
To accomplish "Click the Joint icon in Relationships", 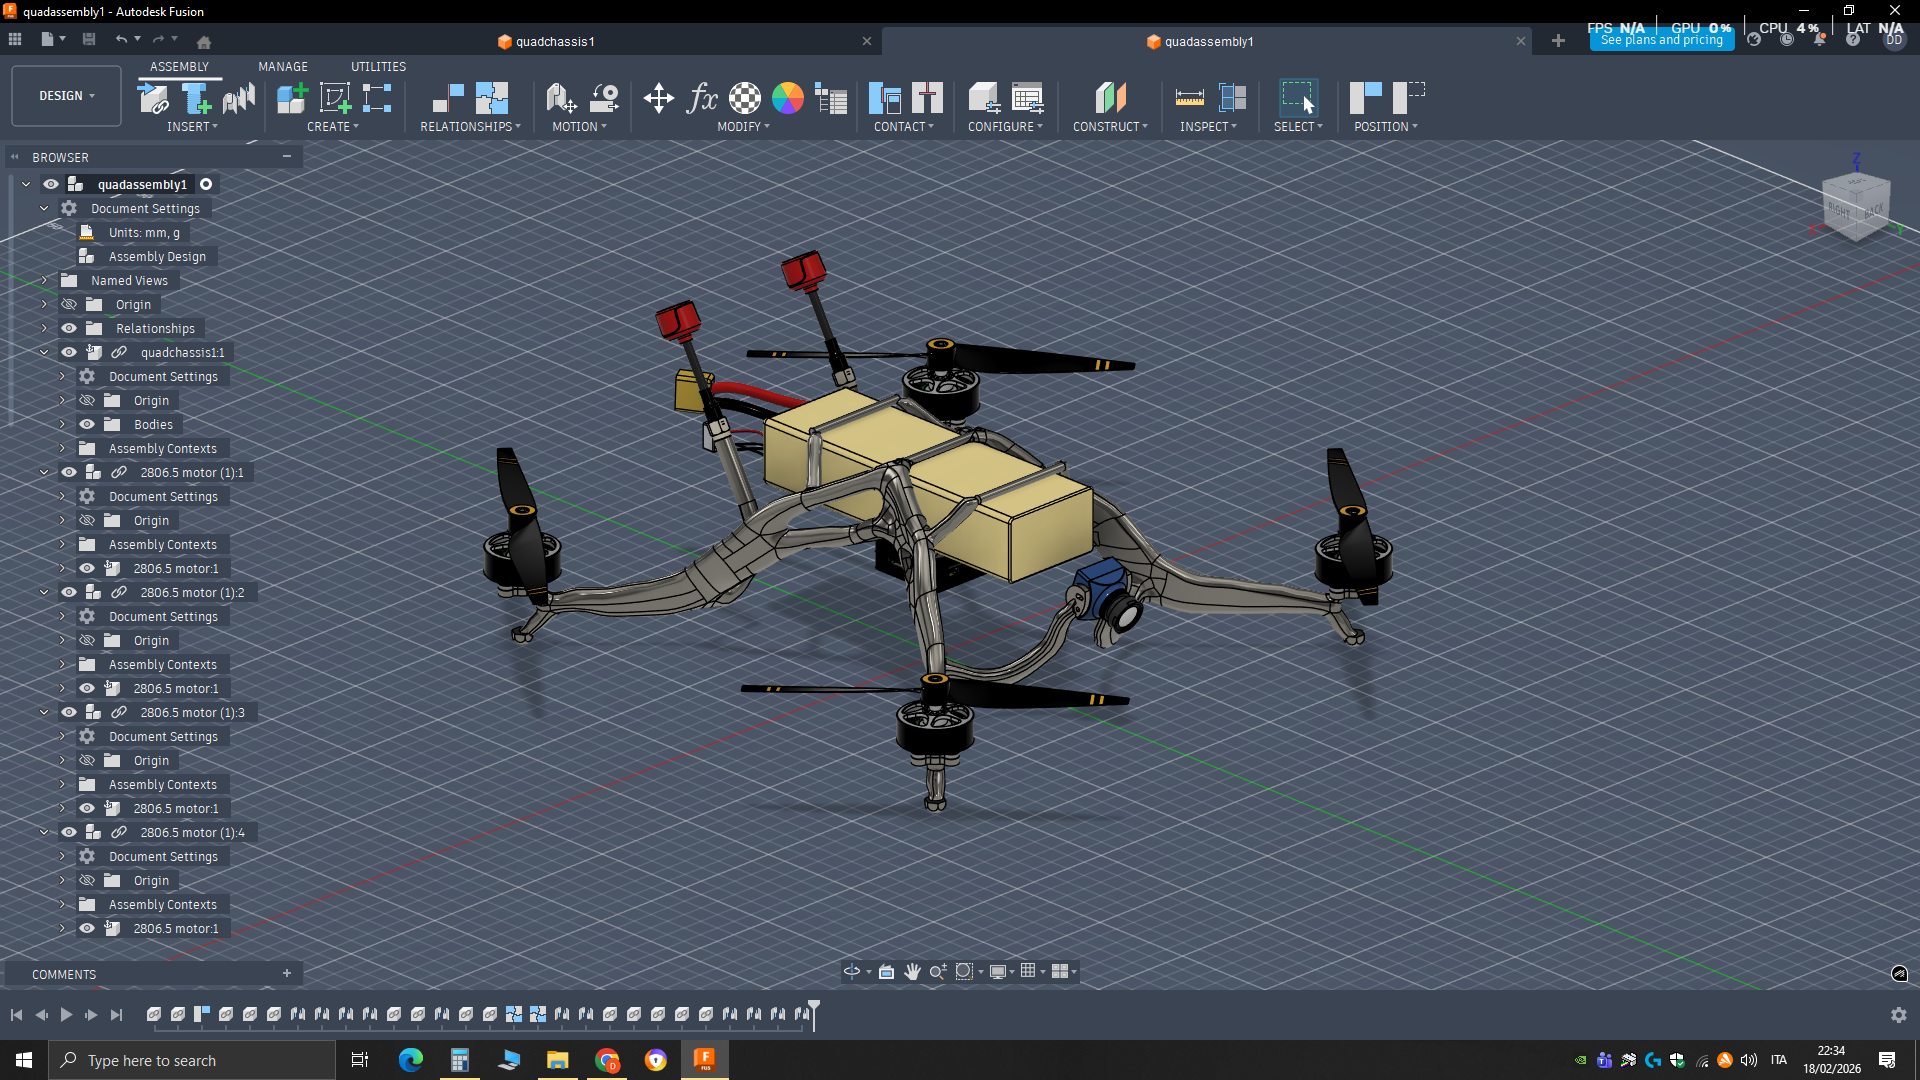I will (x=447, y=98).
